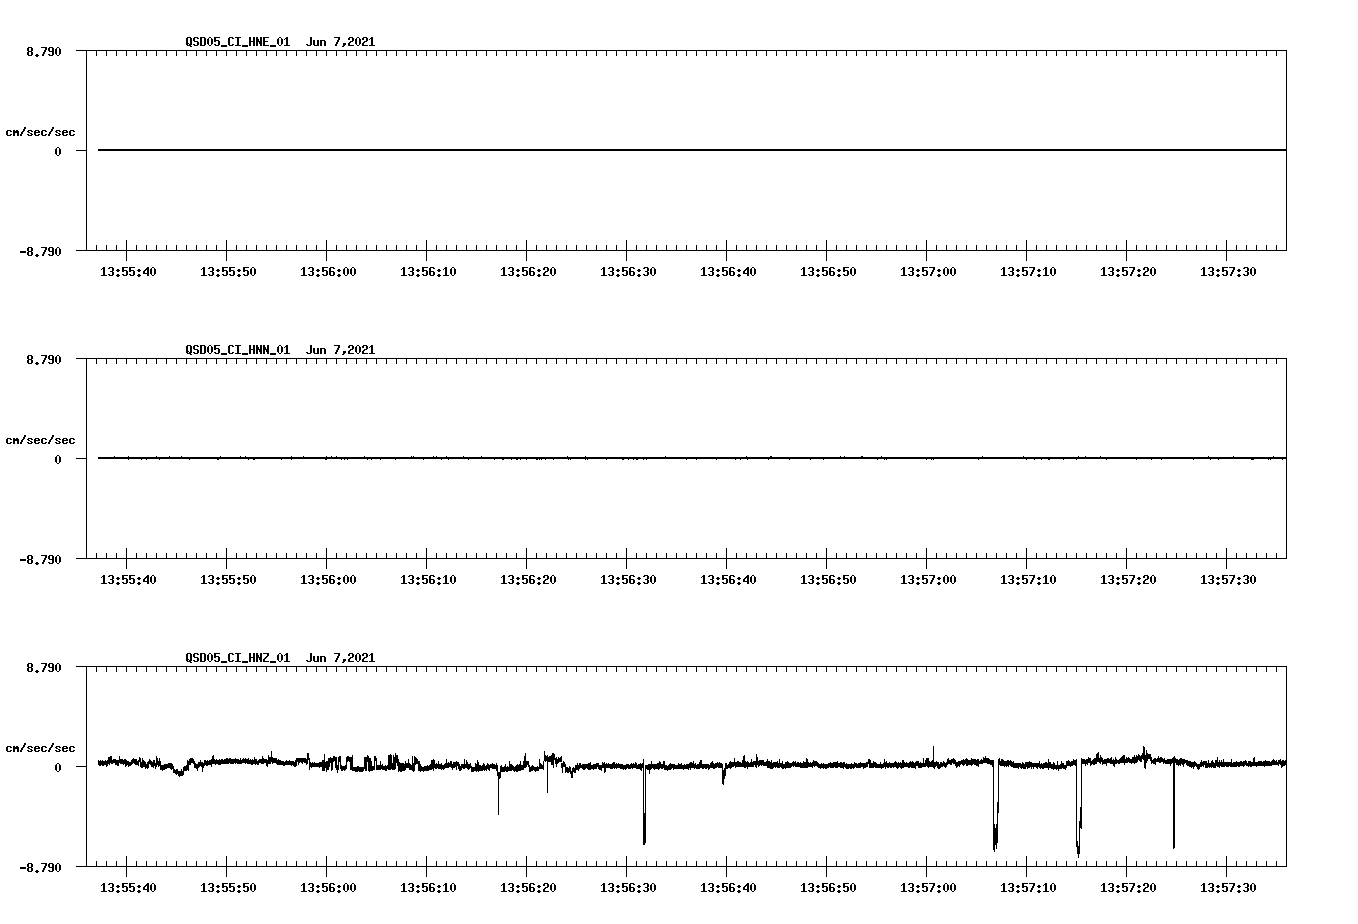Click the date label on the HNN plot
Image resolution: width=1358 pixels, height=924 pixels.
[x=341, y=350]
